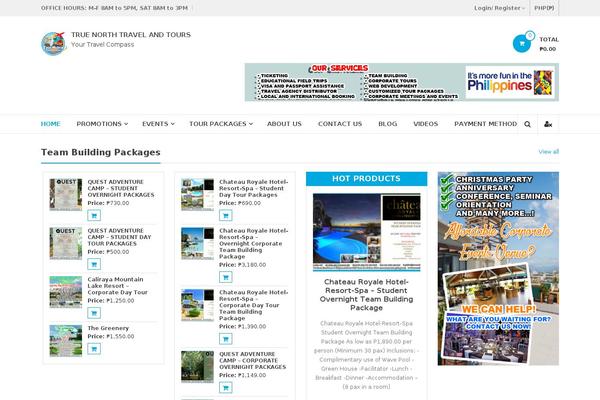Screen dimensions: 600x400
Task: Open the shopping cart icon in header
Action: (x=522, y=44)
